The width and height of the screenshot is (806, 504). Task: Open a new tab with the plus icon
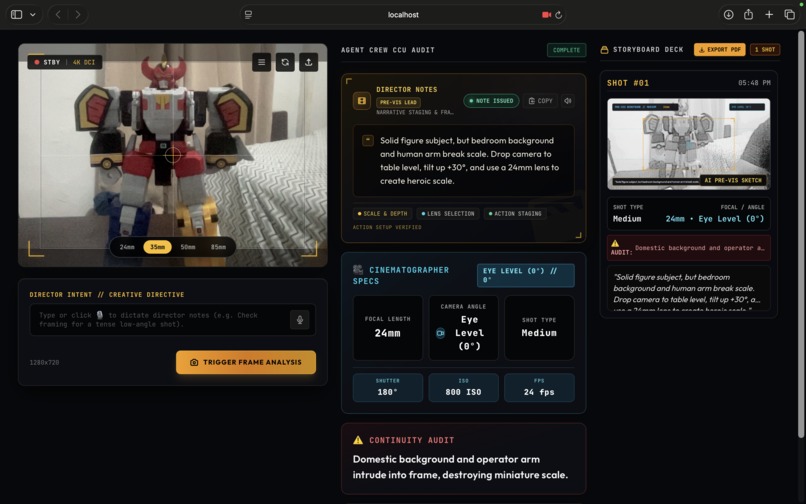(x=769, y=14)
